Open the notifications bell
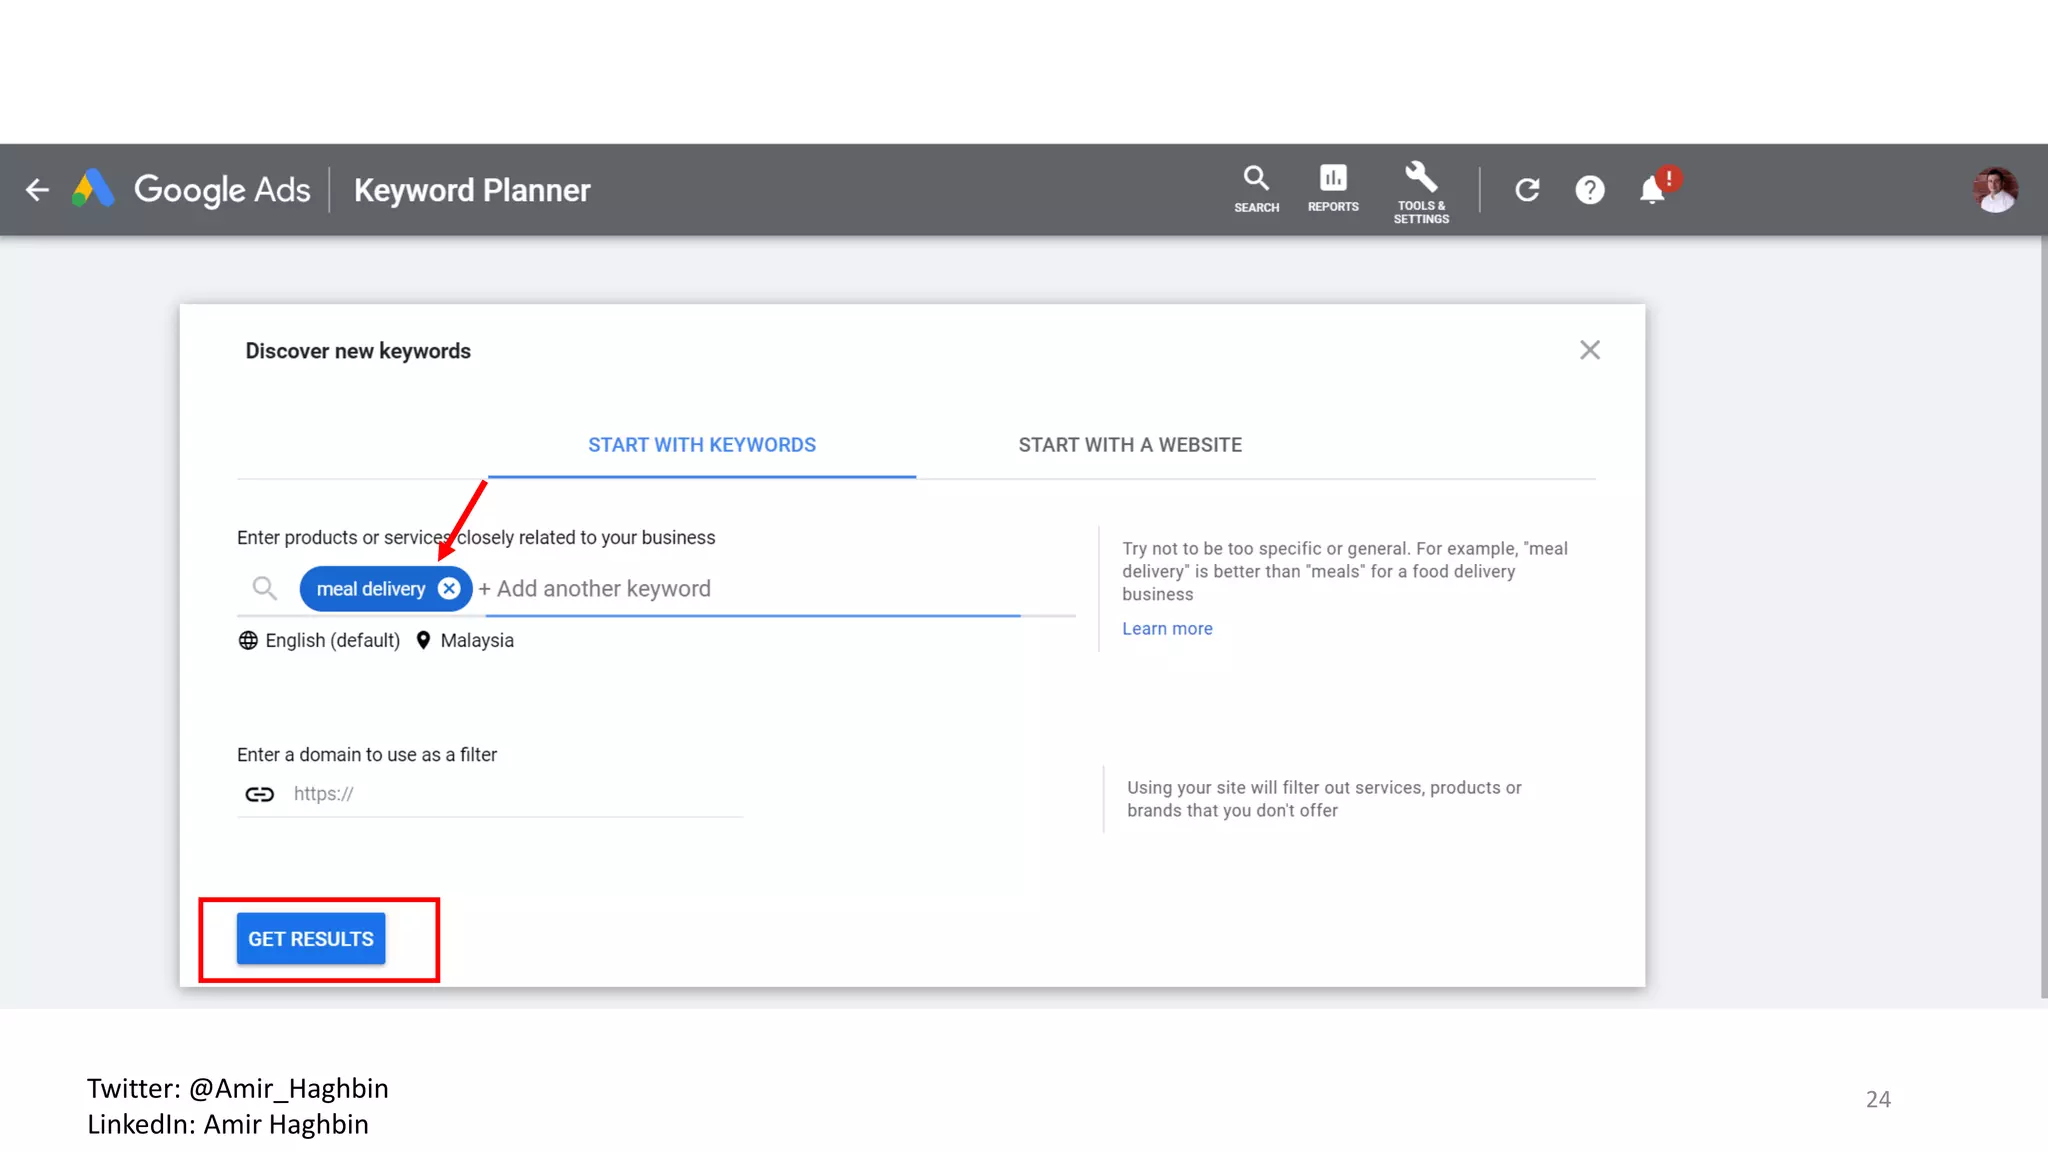2048x1152 pixels. point(1653,190)
